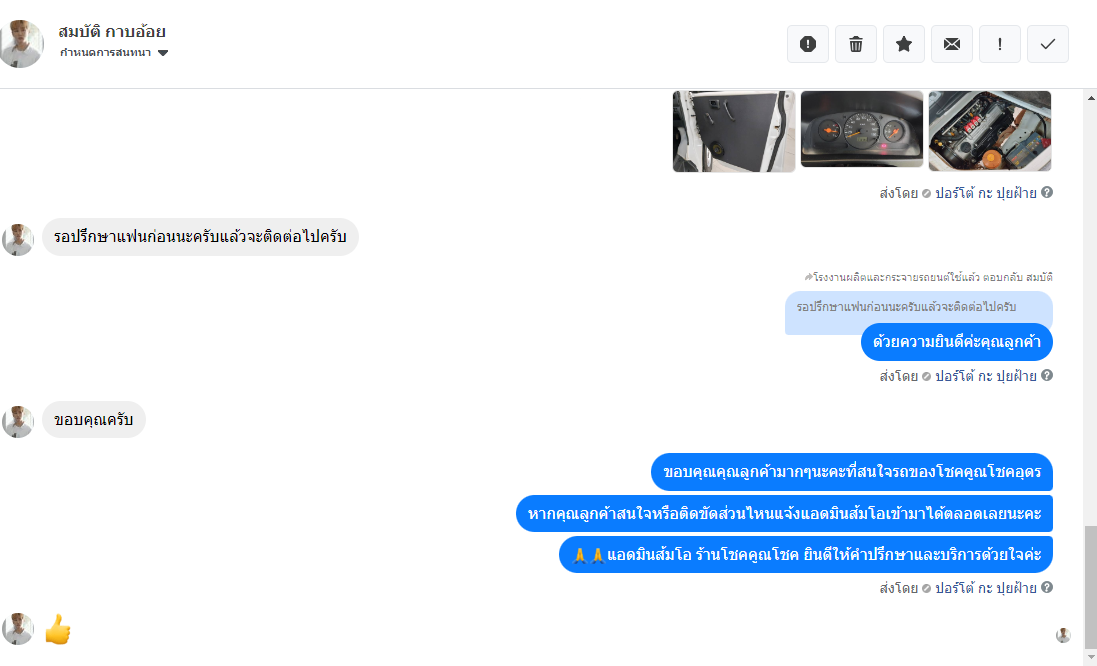Mark conversation as spam using exclamation circle icon
Image resolution: width=1097 pixels, height=666 pixels.
coord(807,44)
